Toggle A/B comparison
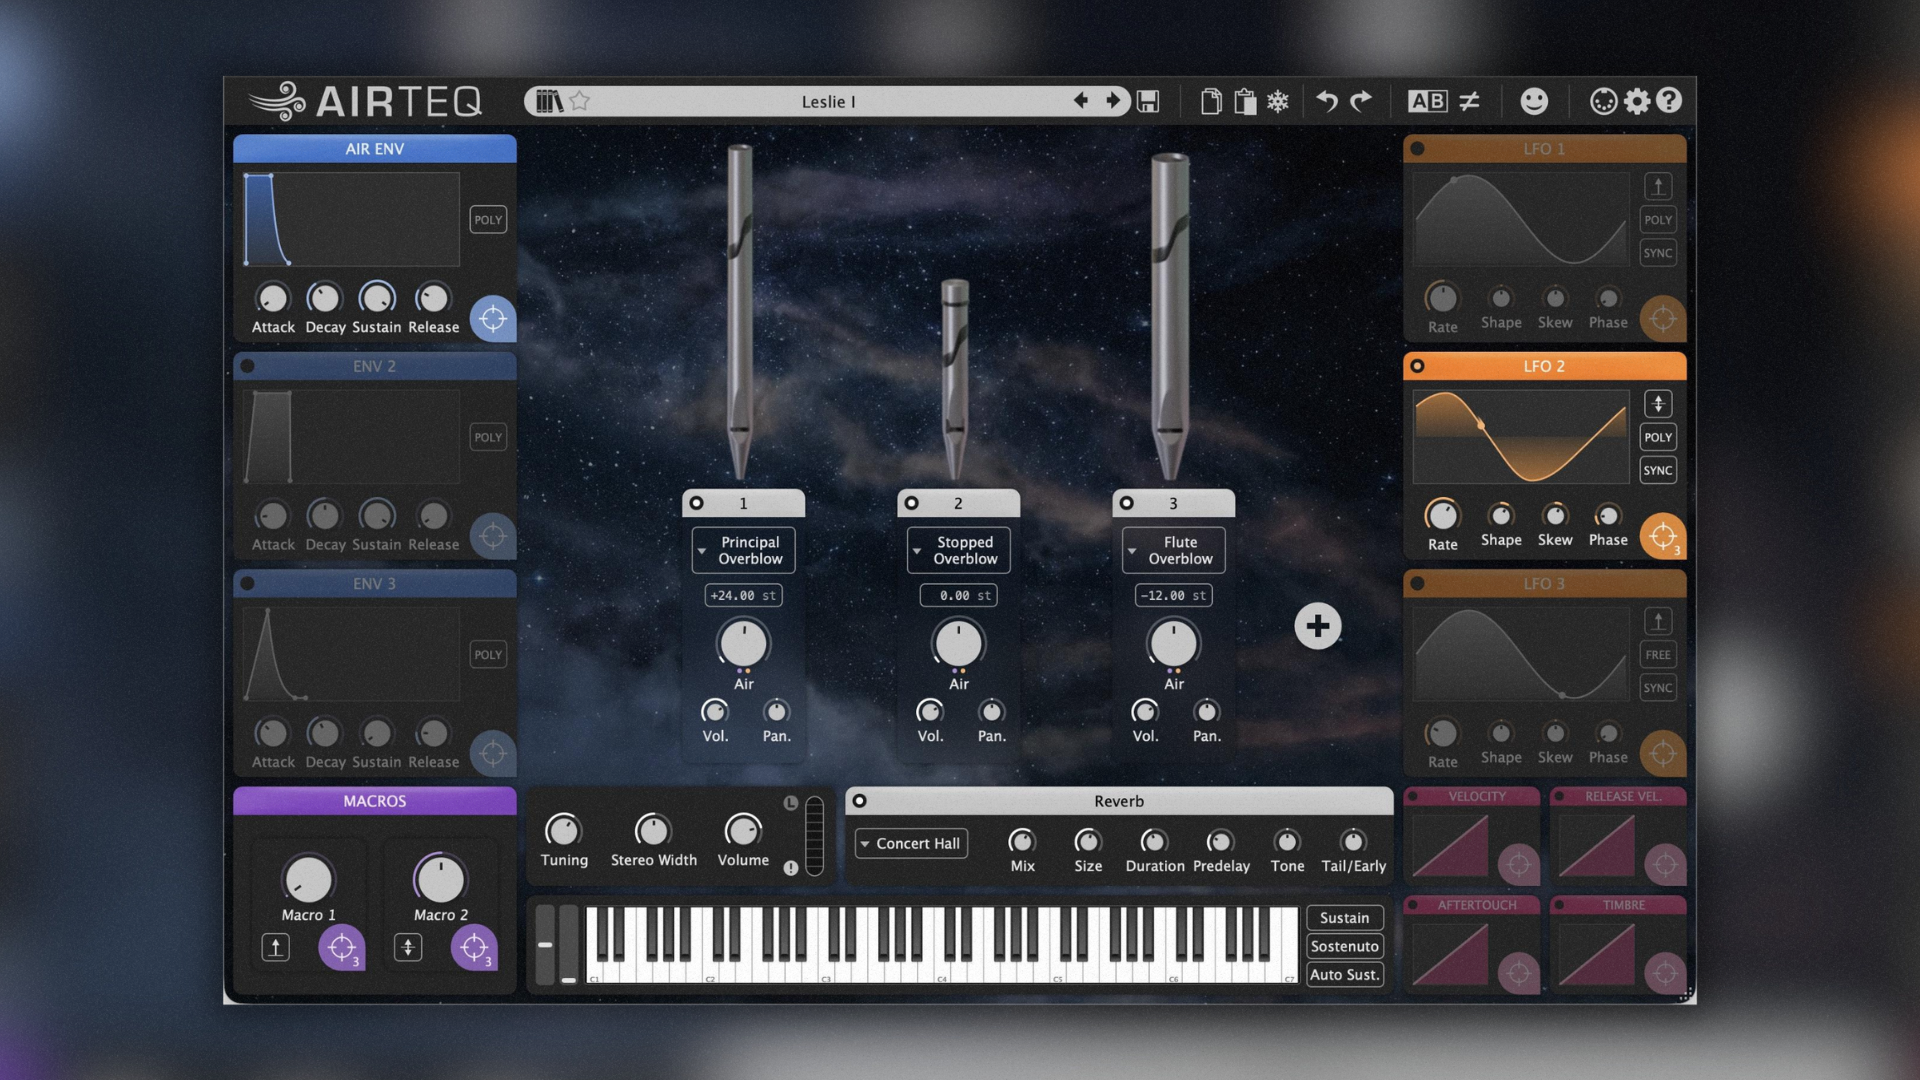 1427,101
